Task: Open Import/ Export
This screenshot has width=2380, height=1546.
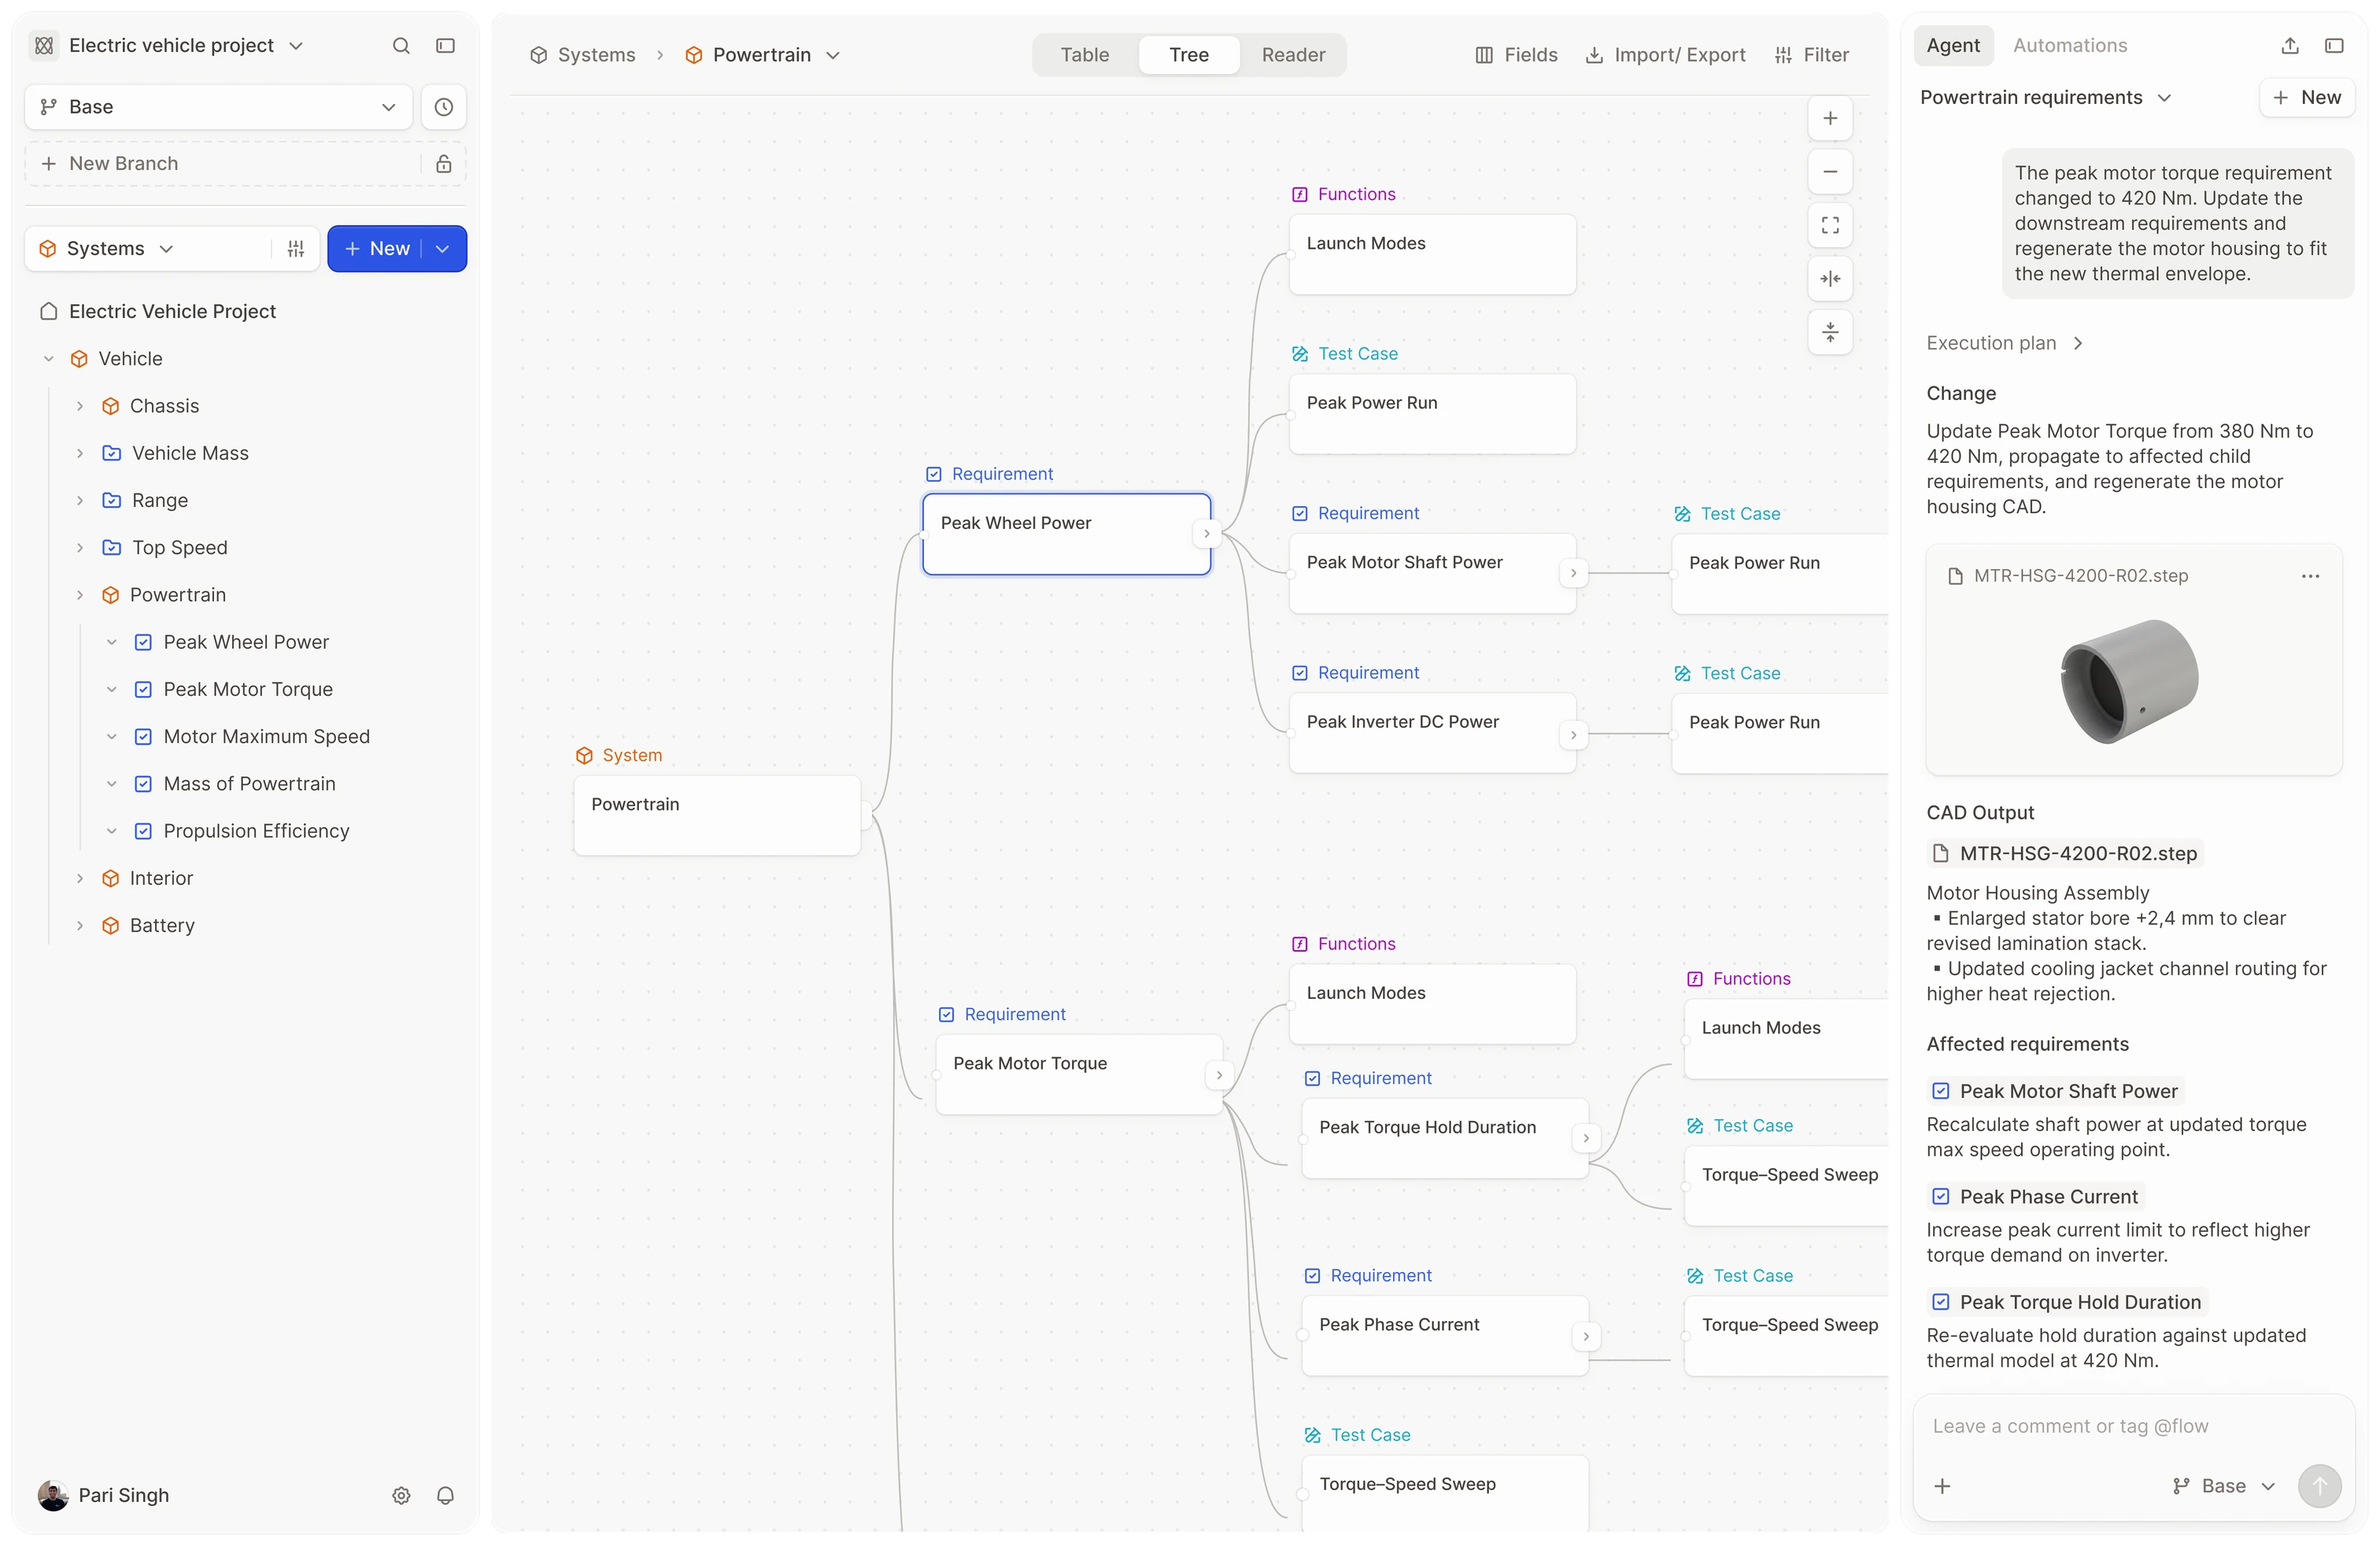Action: pos(1665,55)
